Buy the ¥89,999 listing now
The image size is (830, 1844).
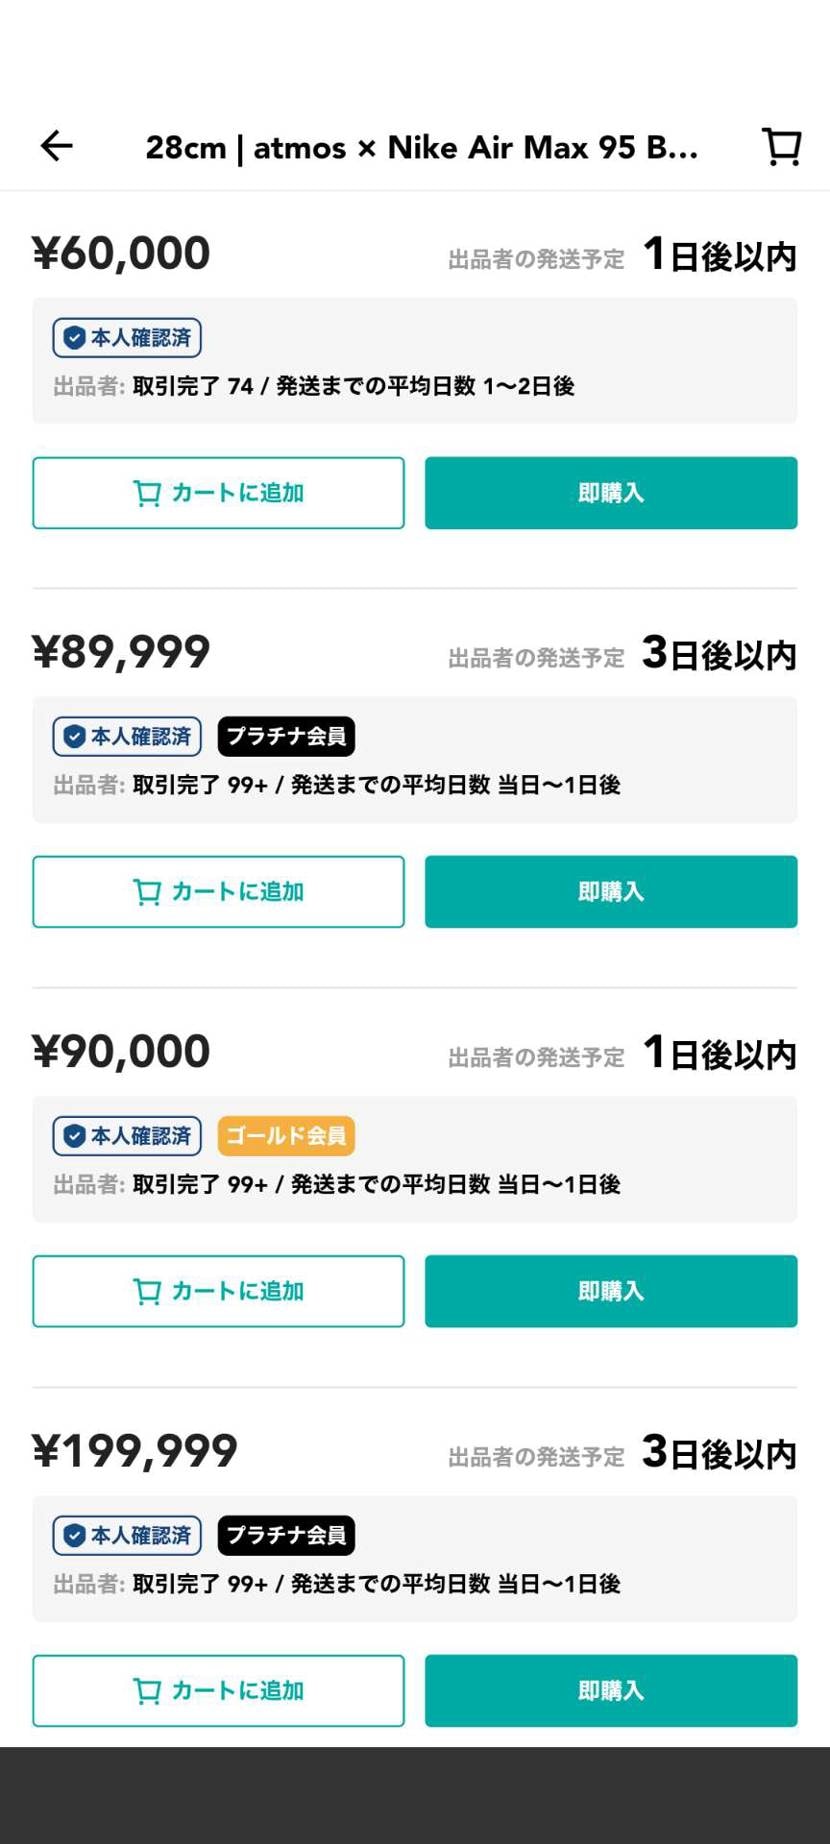[610, 891]
